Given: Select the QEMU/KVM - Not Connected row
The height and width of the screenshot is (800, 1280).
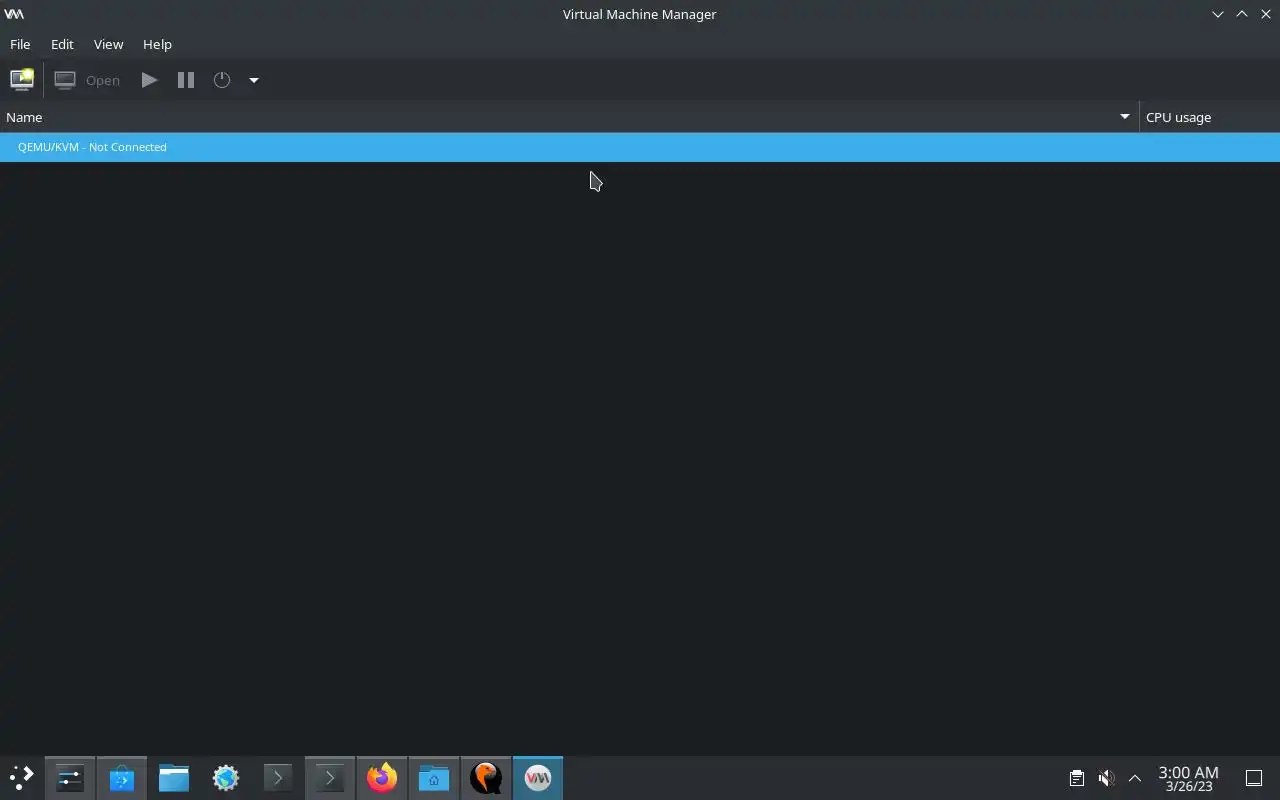Looking at the screenshot, I should [x=640, y=147].
